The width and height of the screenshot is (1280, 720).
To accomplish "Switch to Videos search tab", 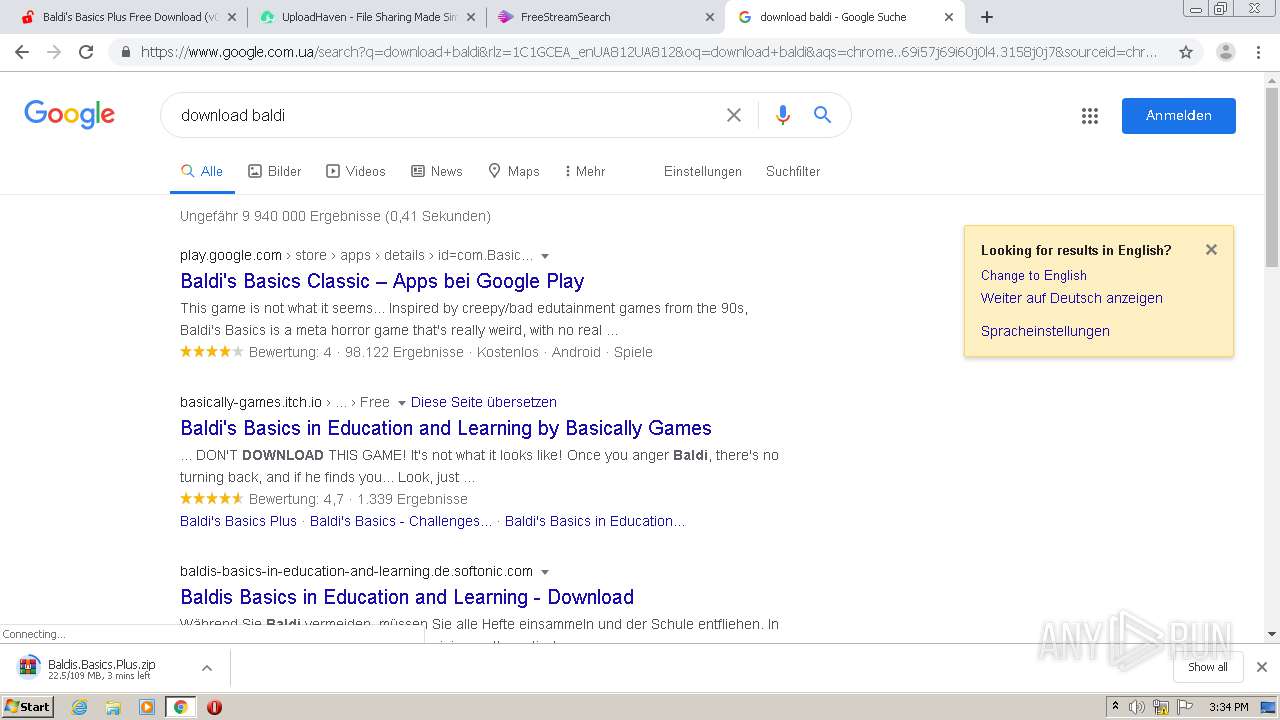I will click(x=356, y=171).
